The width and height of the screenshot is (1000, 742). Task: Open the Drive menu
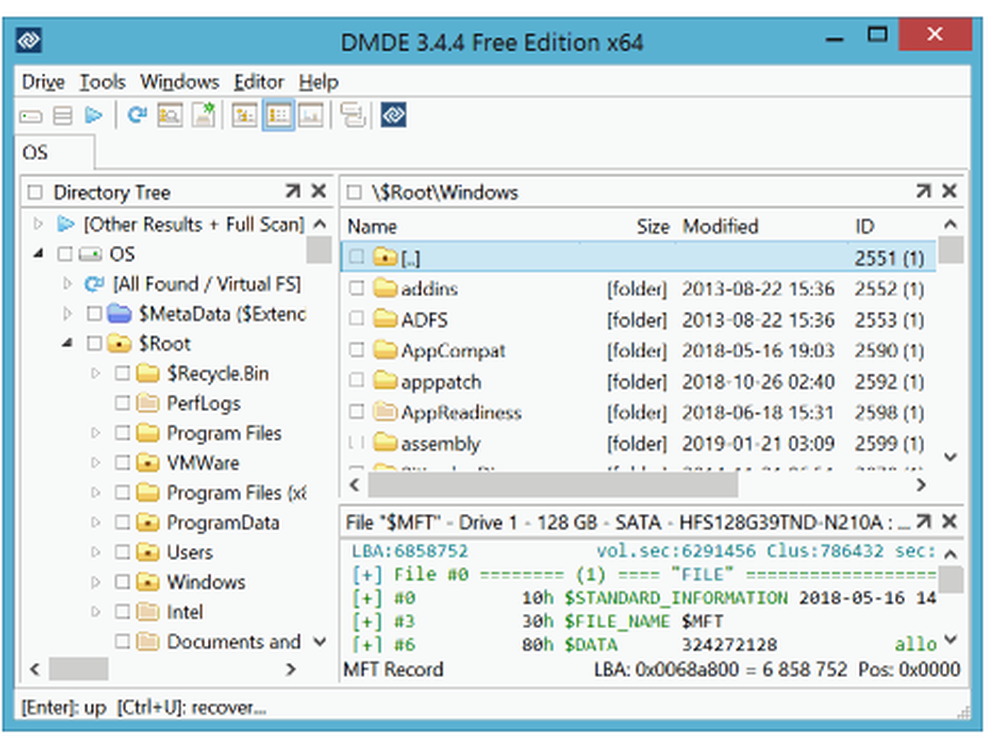click(43, 82)
